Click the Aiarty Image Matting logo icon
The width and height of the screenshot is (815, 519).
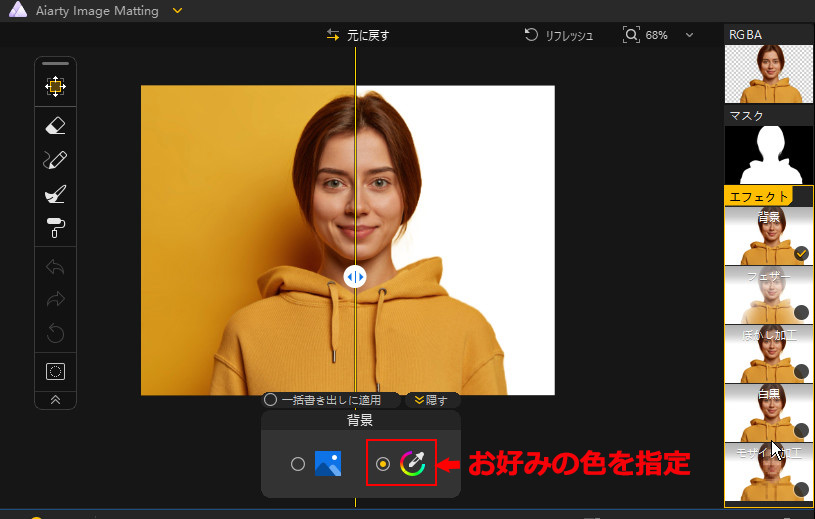[18, 10]
